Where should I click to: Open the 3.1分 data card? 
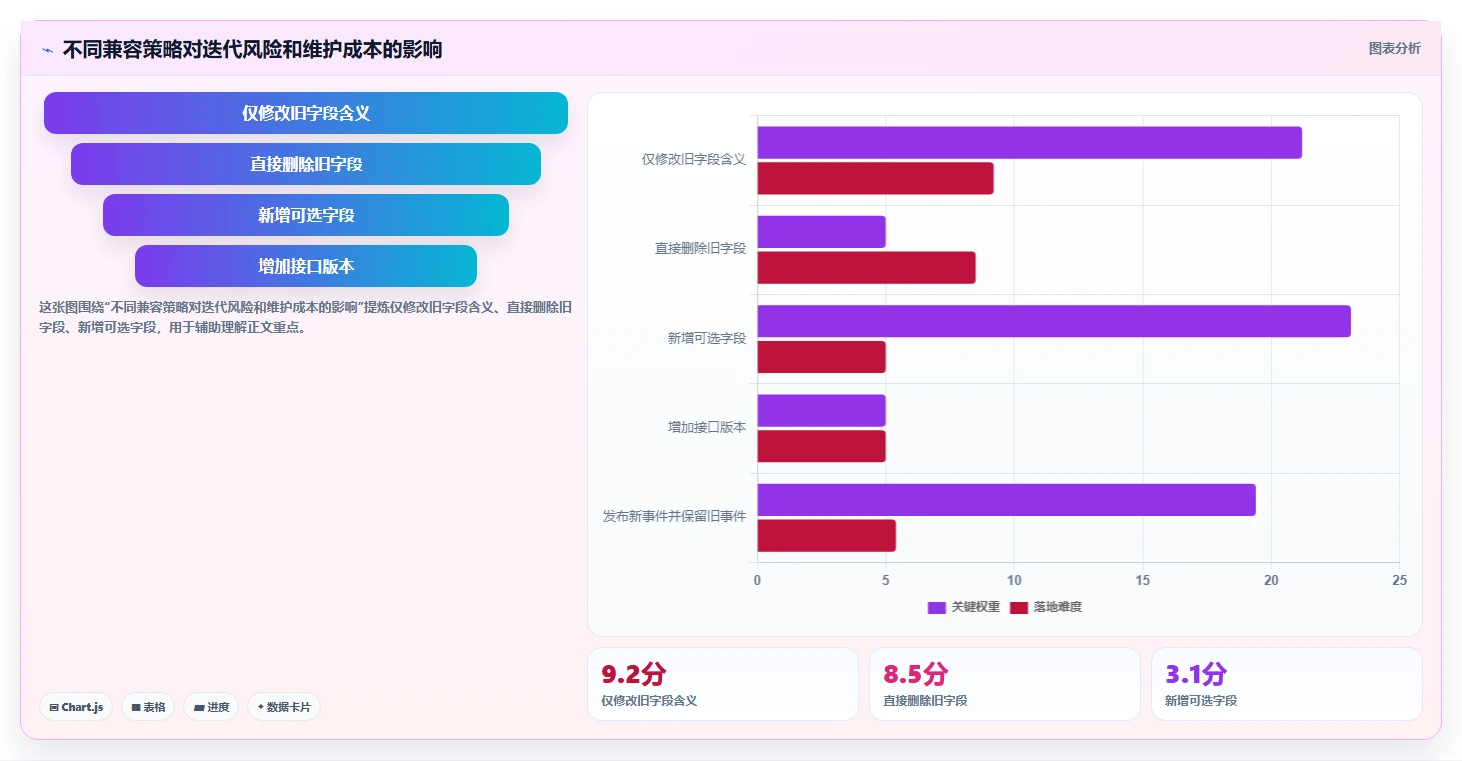click(x=1286, y=684)
